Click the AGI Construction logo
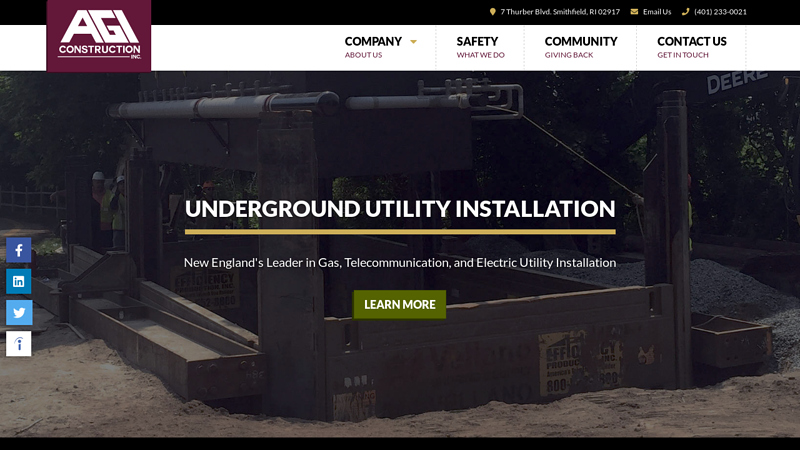 [x=99, y=35]
